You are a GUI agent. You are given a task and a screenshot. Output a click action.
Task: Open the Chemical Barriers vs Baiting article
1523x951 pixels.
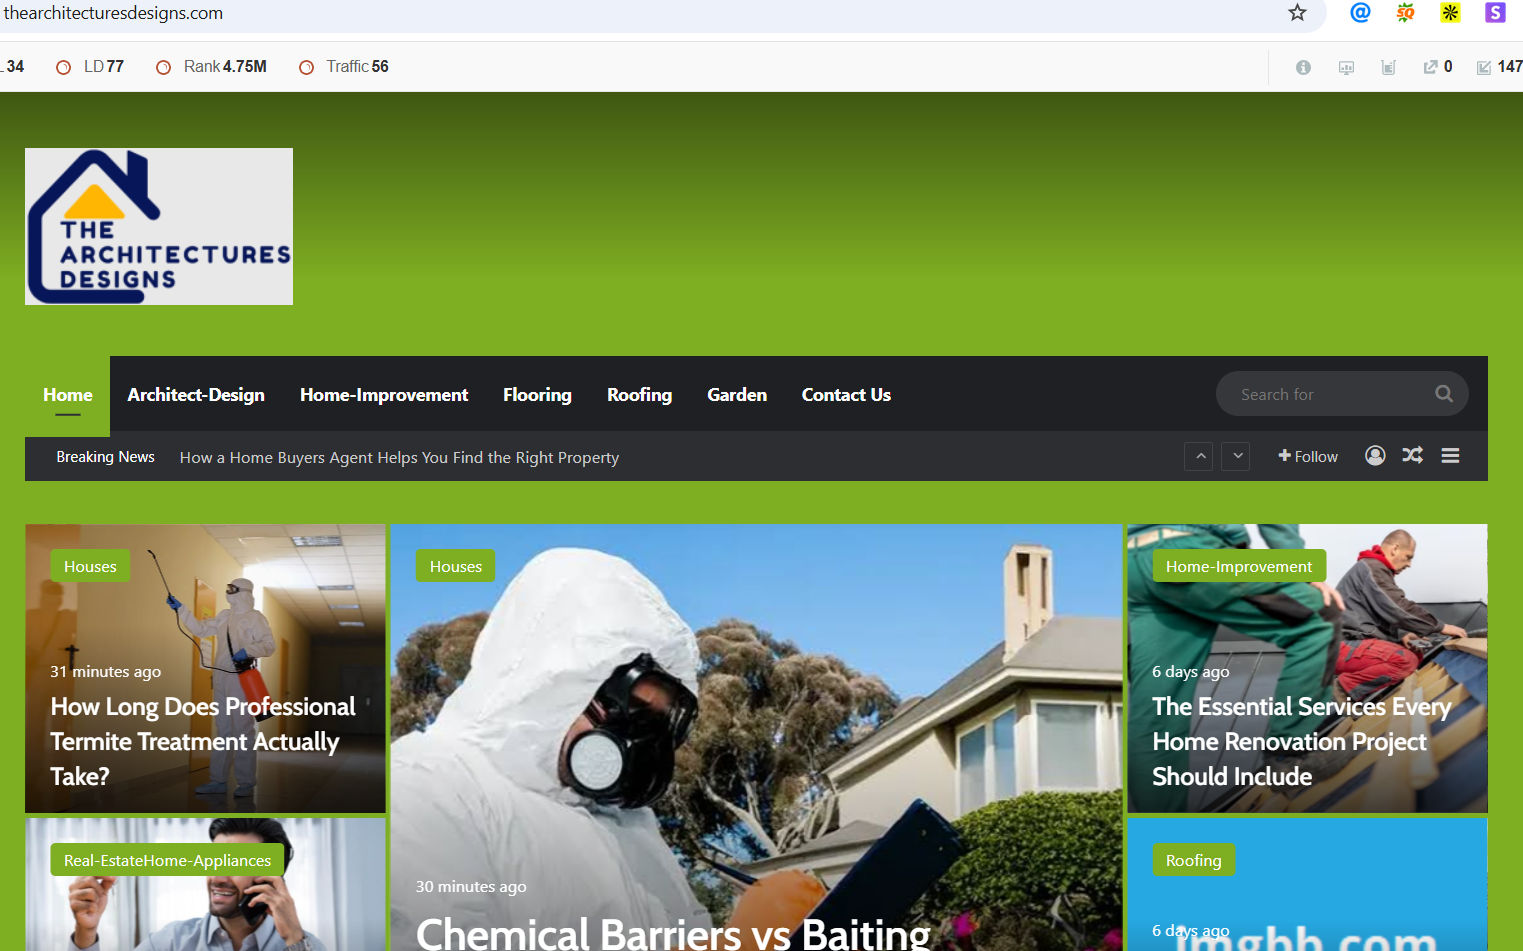click(x=673, y=933)
